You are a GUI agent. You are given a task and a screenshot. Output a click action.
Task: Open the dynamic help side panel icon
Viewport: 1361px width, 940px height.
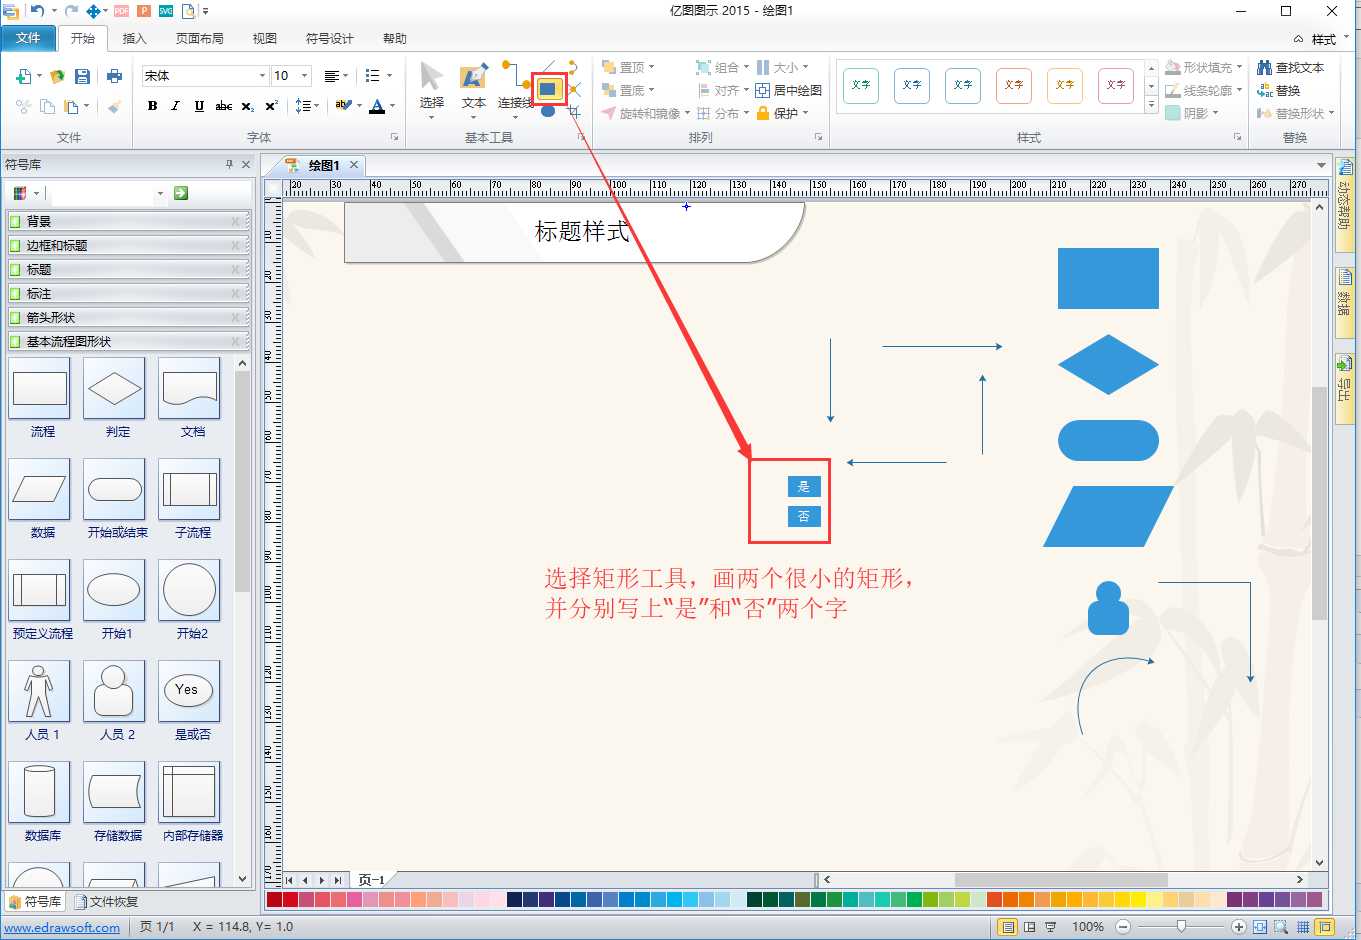(x=1345, y=167)
